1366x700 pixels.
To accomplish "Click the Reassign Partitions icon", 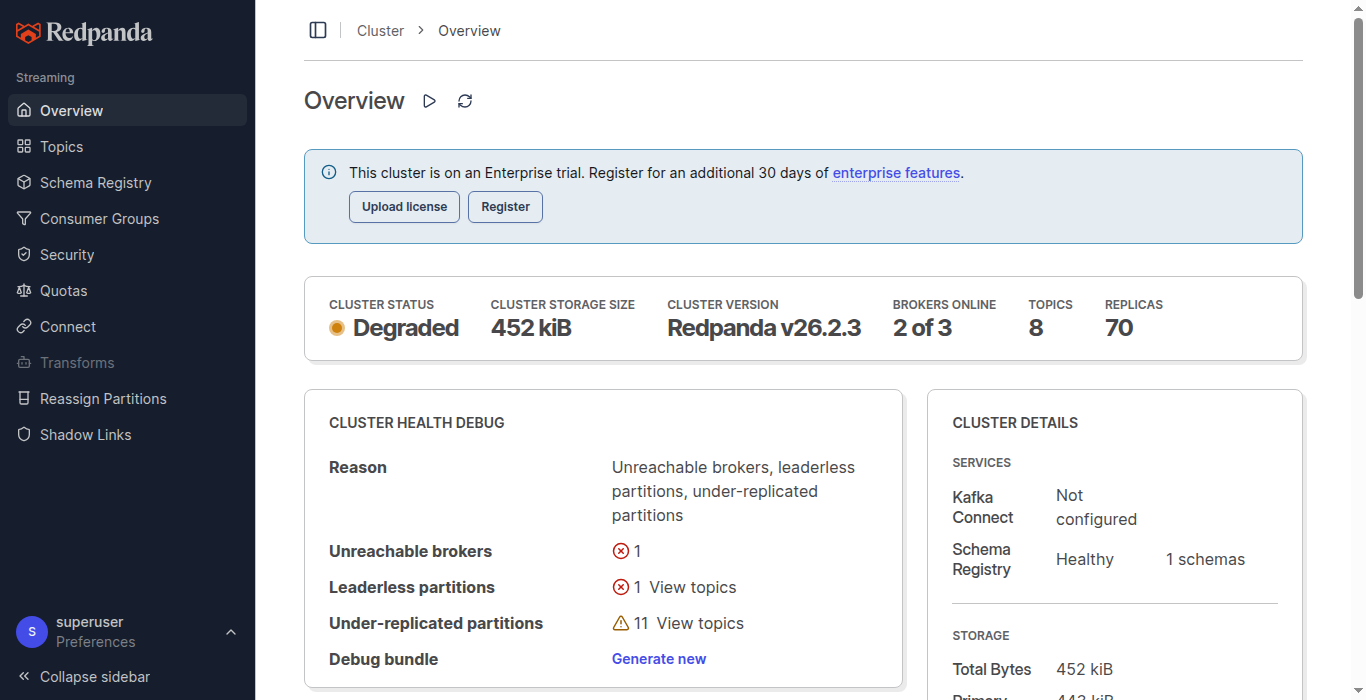I will click(24, 399).
